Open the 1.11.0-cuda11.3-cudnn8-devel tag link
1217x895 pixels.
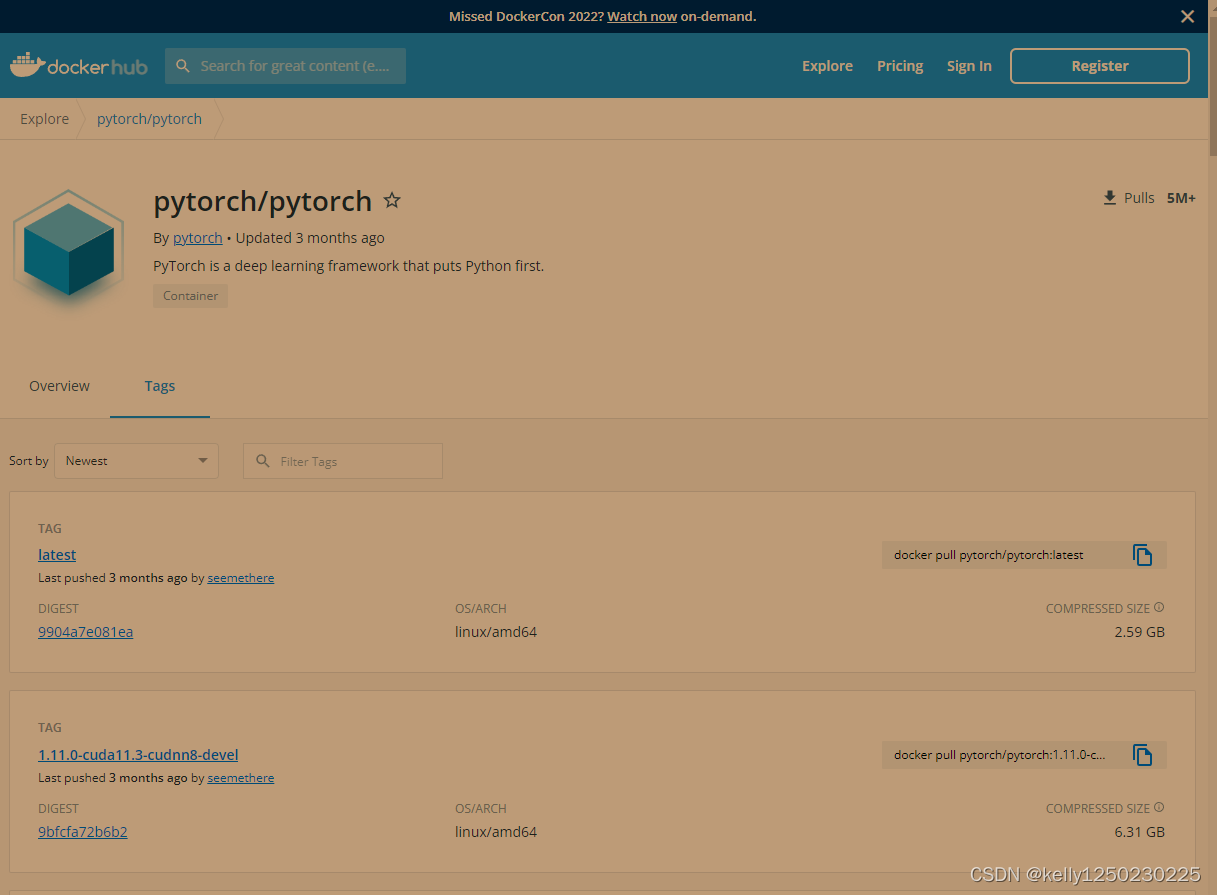click(138, 755)
